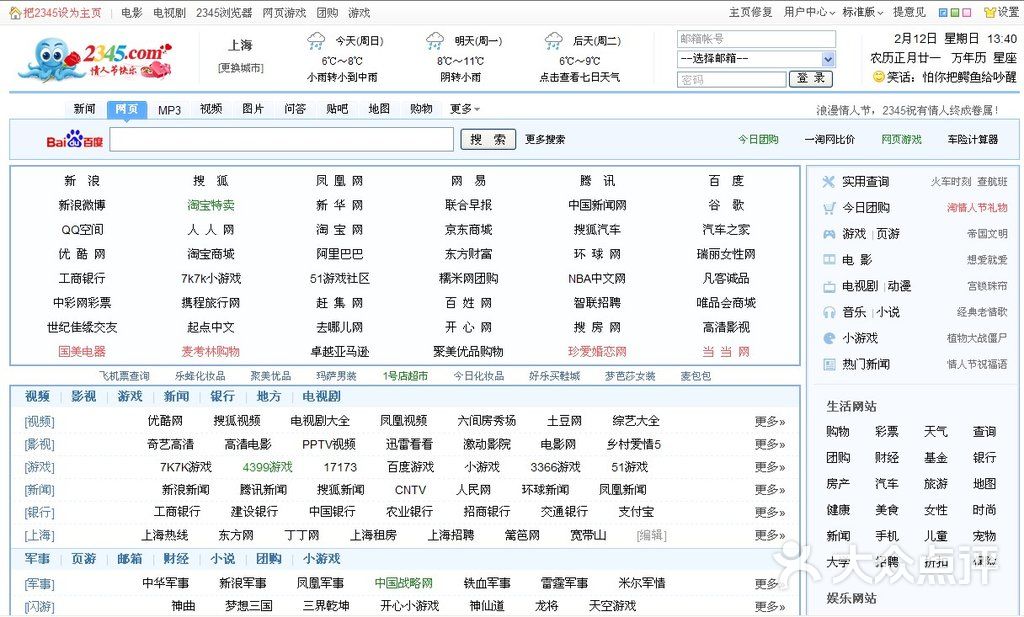Click the smiley face joke icon
This screenshot has height=617, width=1024.
[878, 77]
